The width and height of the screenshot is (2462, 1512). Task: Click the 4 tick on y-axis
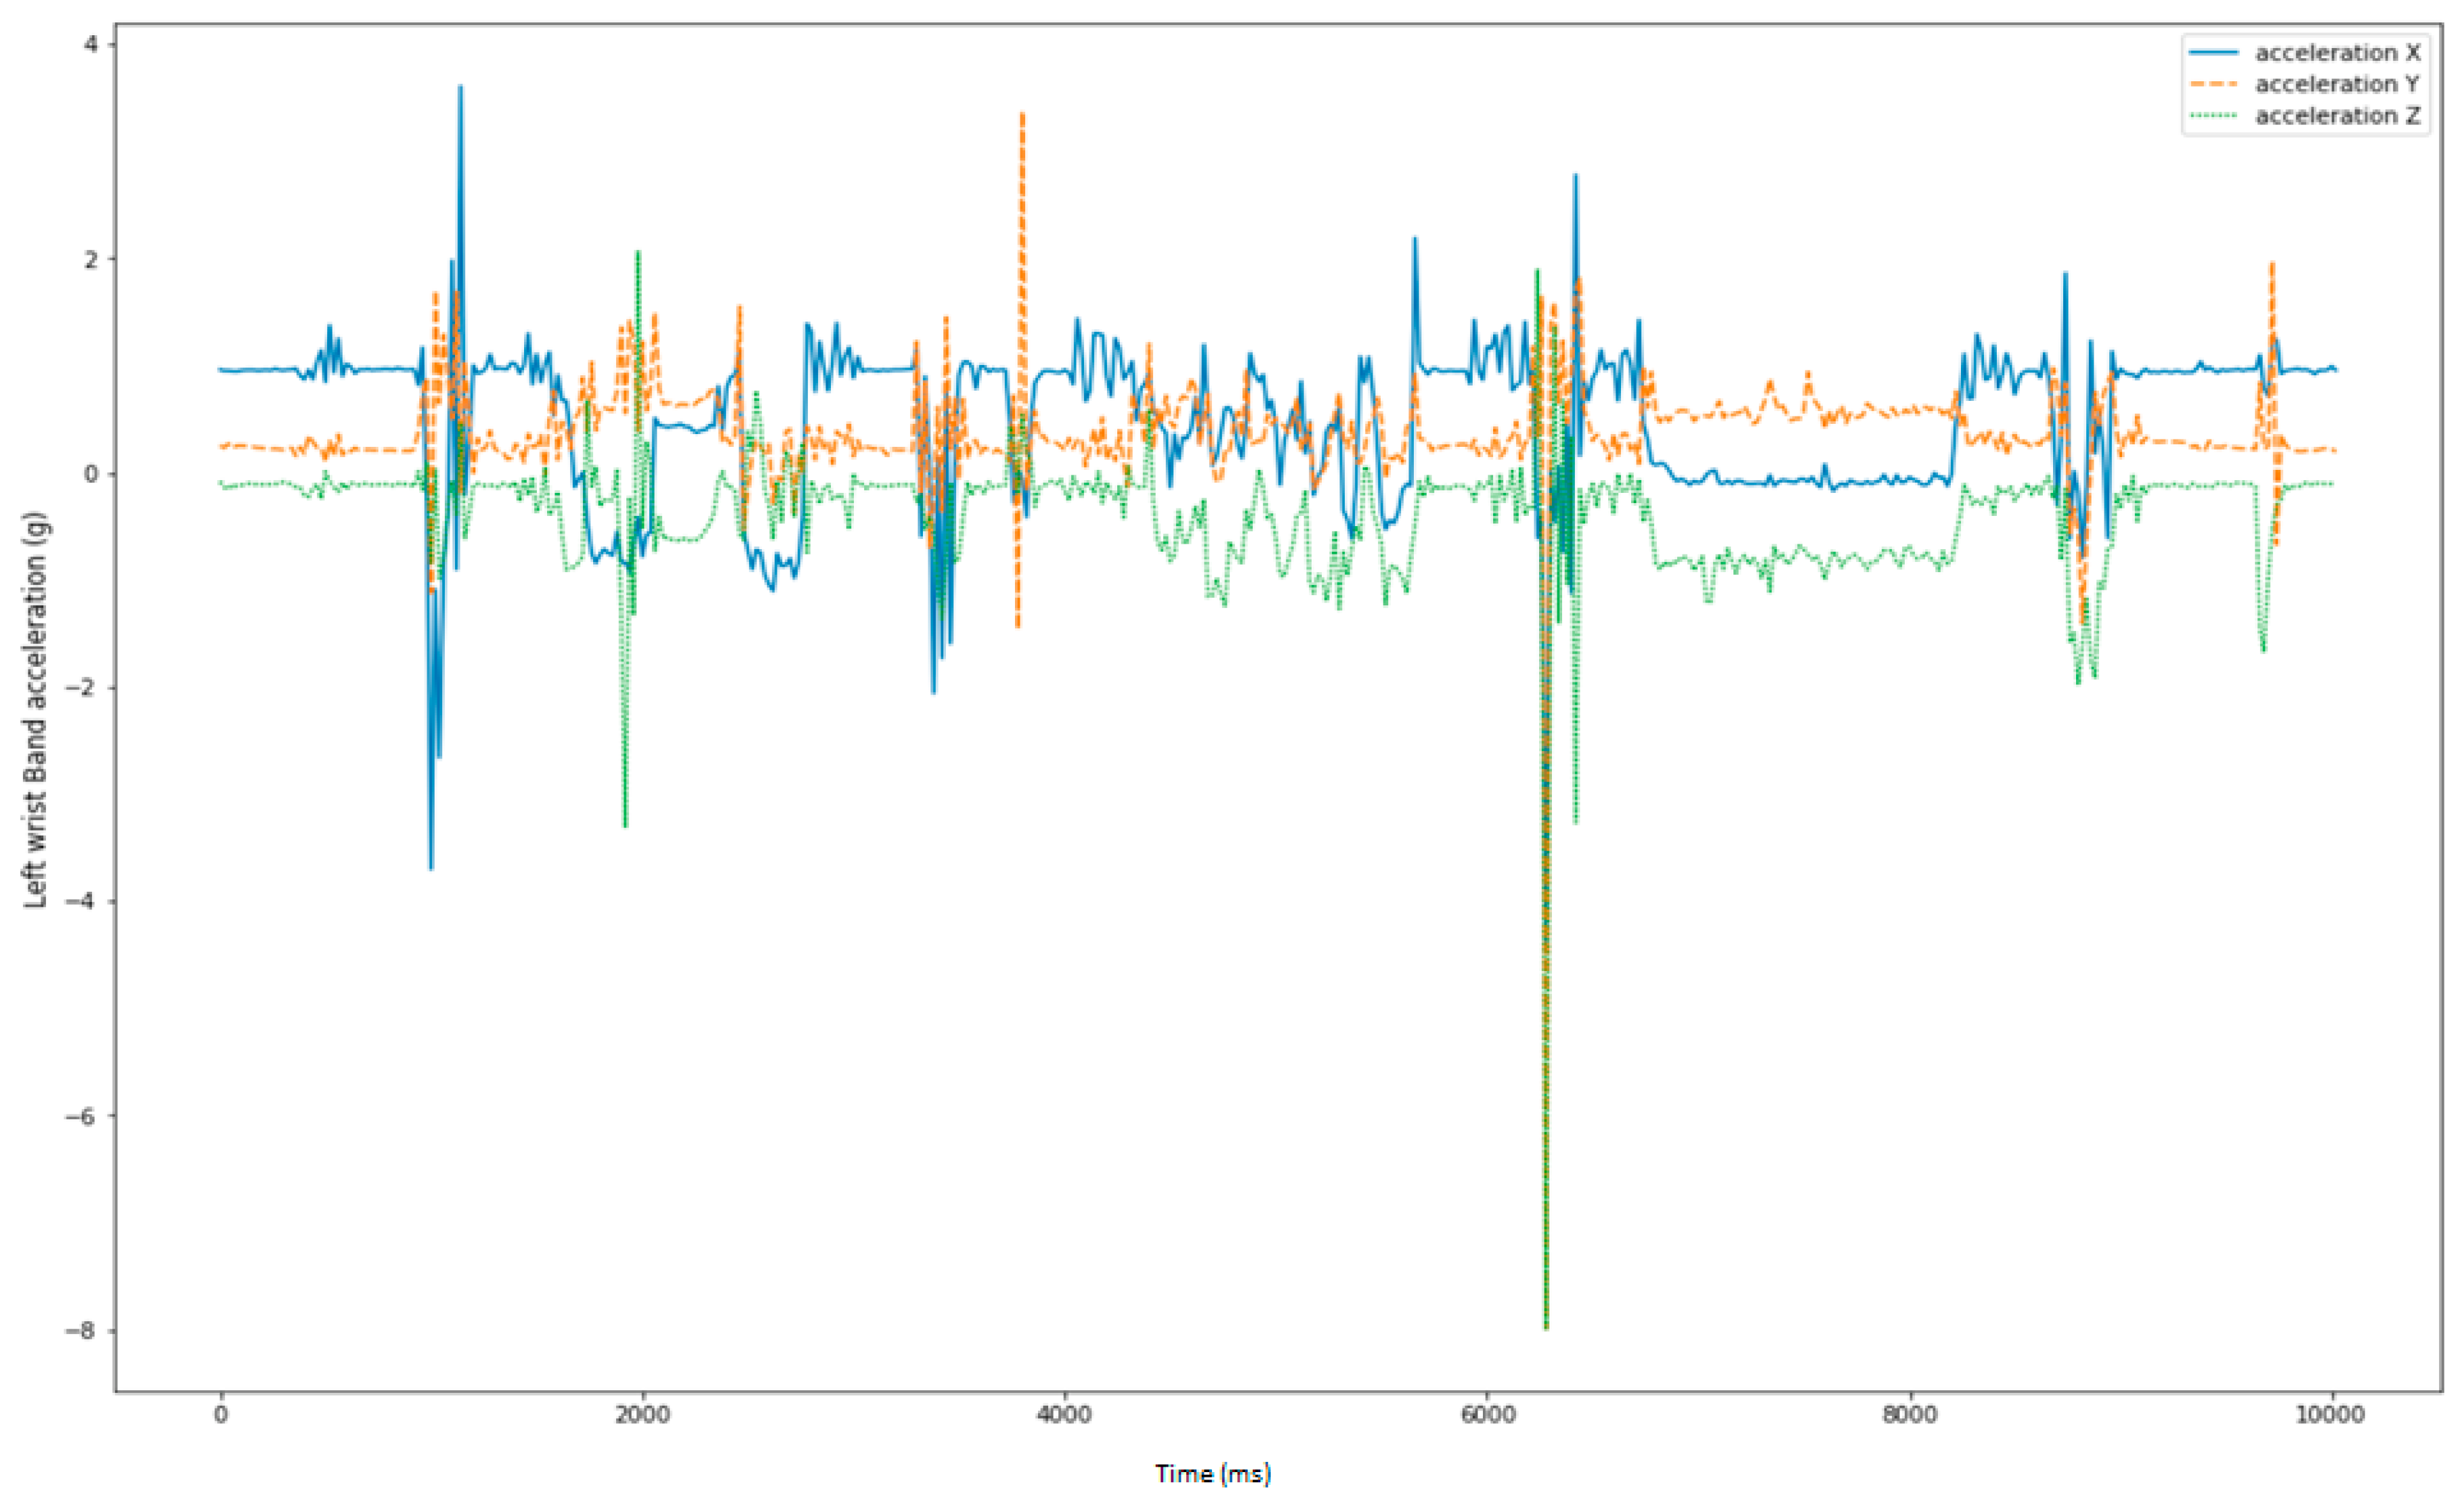(91, 44)
